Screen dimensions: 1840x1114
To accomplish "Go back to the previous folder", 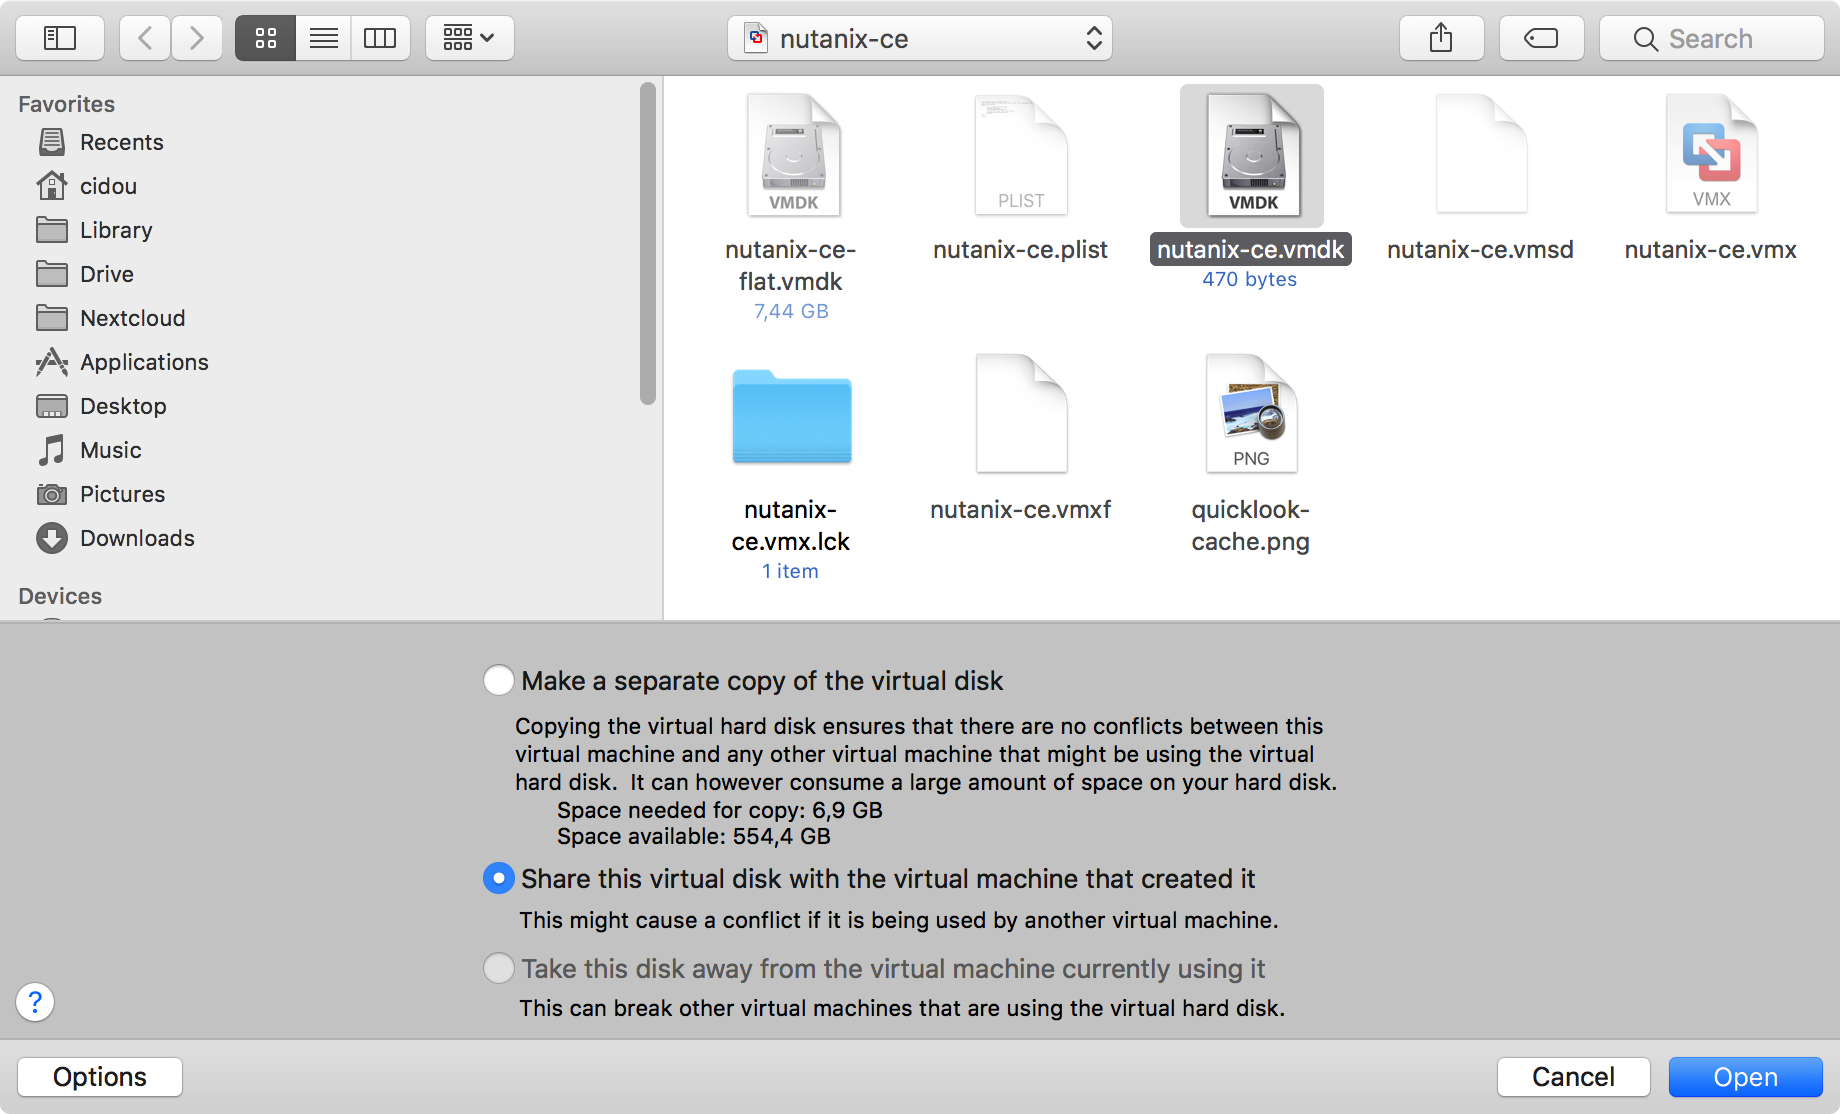I will (145, 39).
